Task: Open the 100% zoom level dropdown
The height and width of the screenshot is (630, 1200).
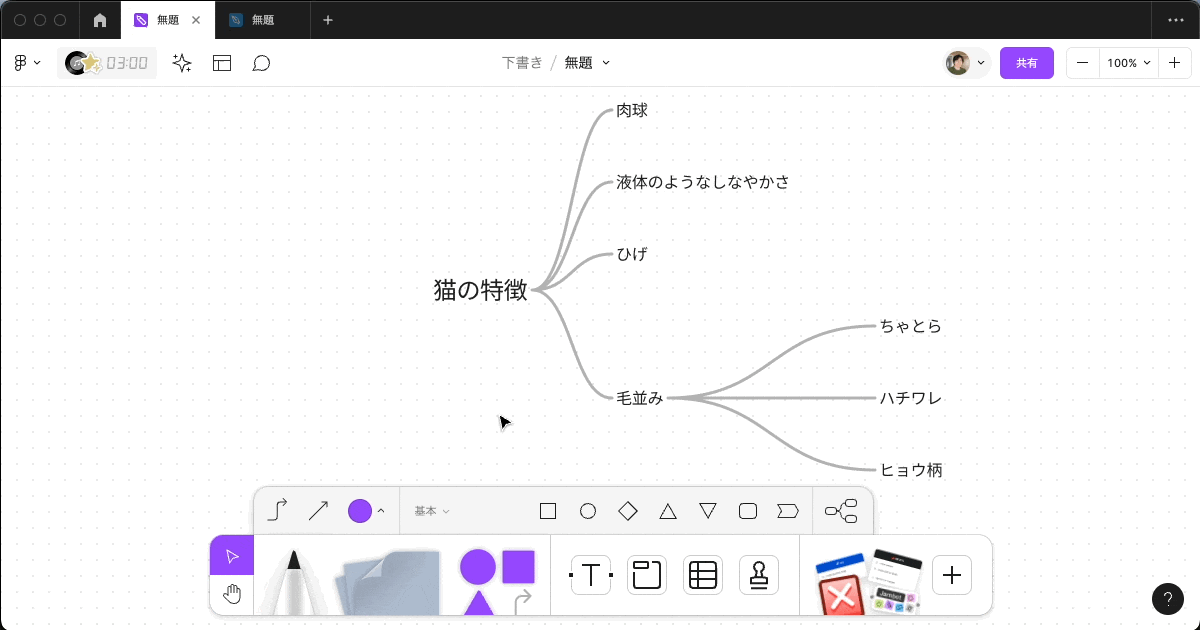Action: pos(1128,62)
